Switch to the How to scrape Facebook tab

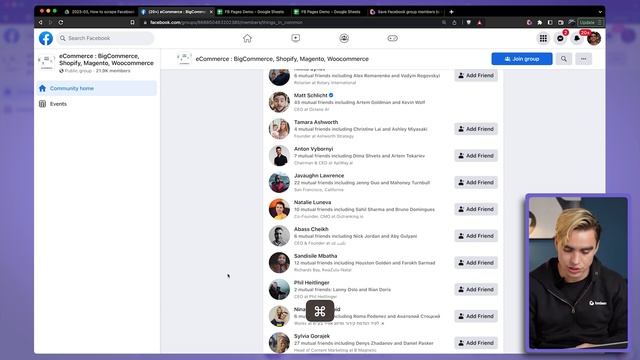pos(99,12)
